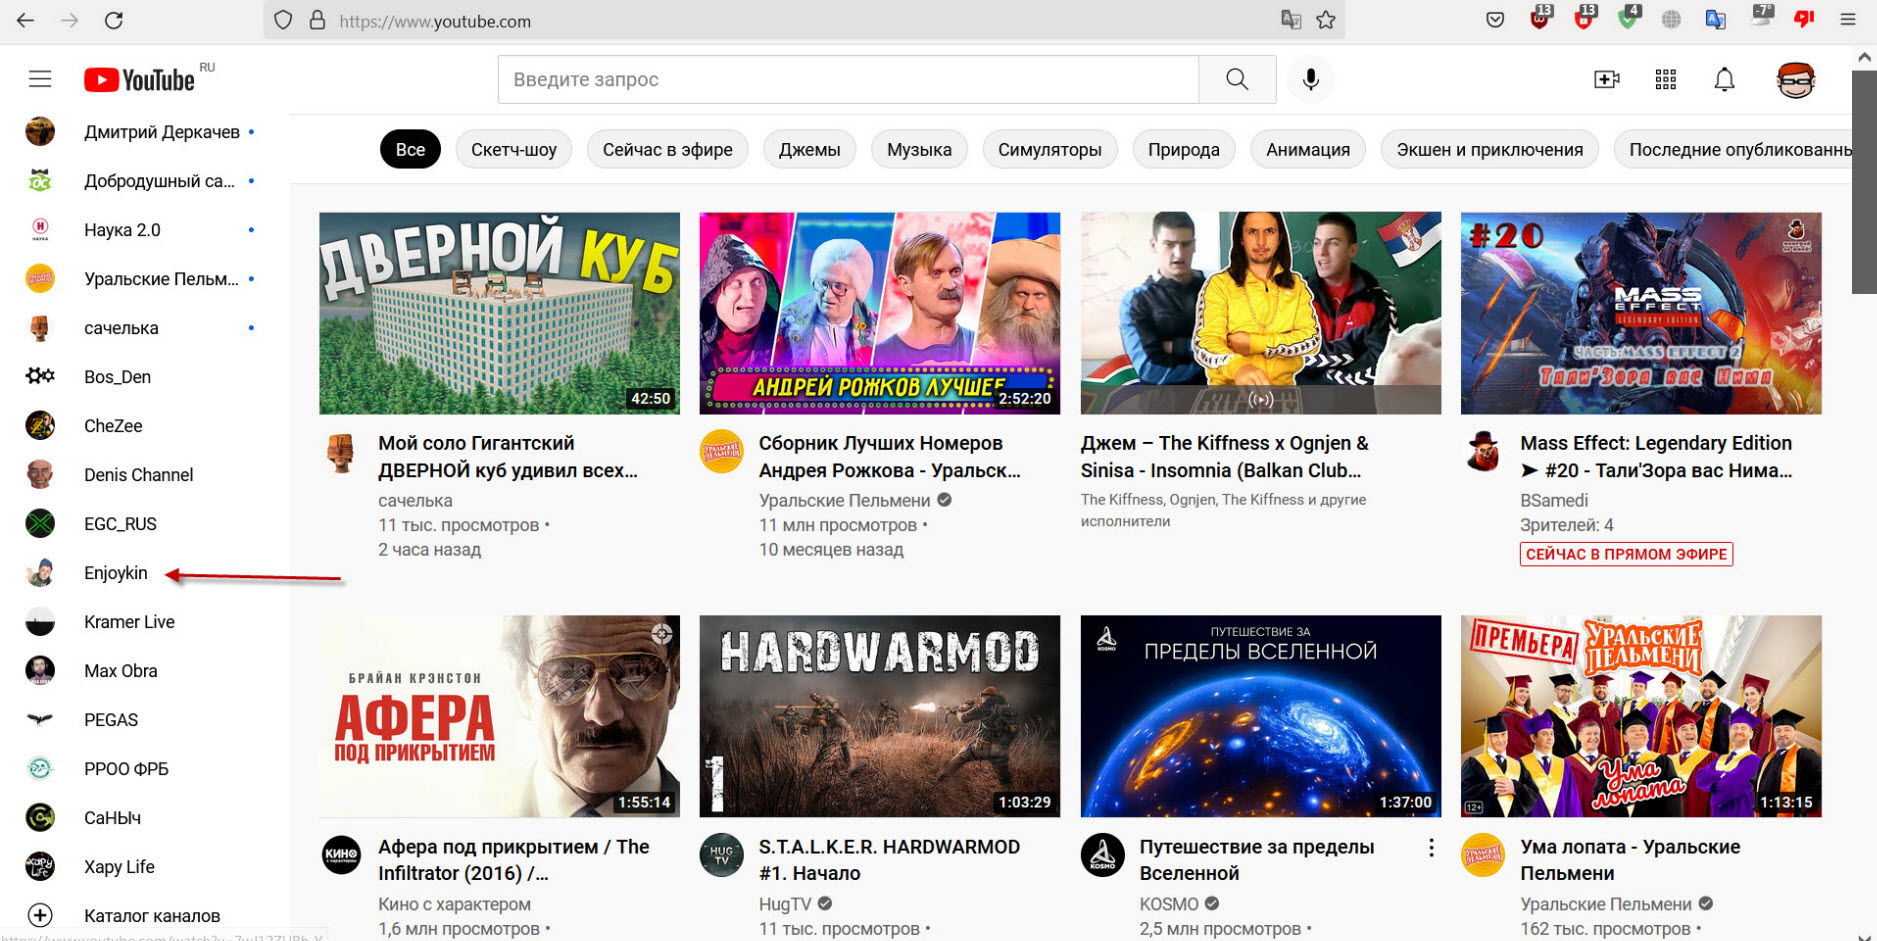Select the Анимация filter chip
Viewport: 1877px width, 941px height.
pyautogui.click(x=1308, y=150)
